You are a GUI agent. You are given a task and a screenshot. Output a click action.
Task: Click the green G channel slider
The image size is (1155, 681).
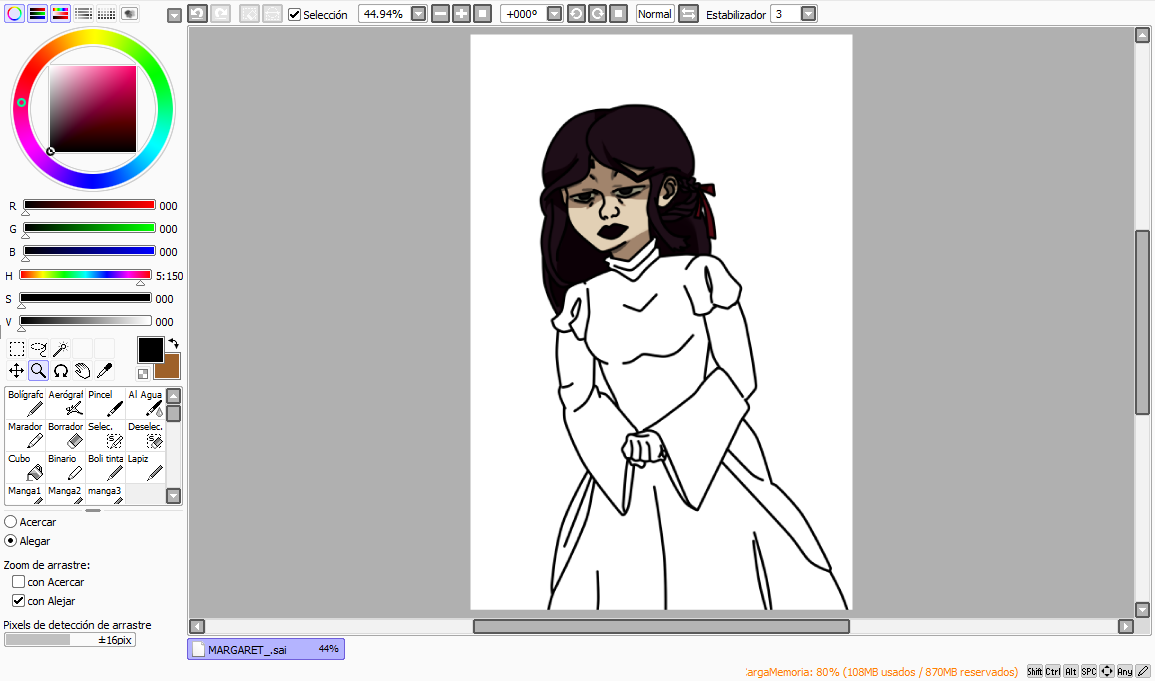(89, 227)
